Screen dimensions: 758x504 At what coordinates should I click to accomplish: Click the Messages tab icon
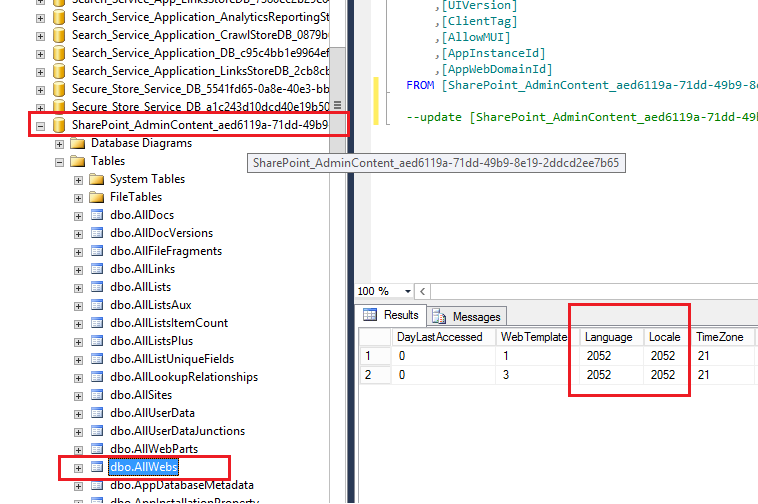tap(439, 317)
